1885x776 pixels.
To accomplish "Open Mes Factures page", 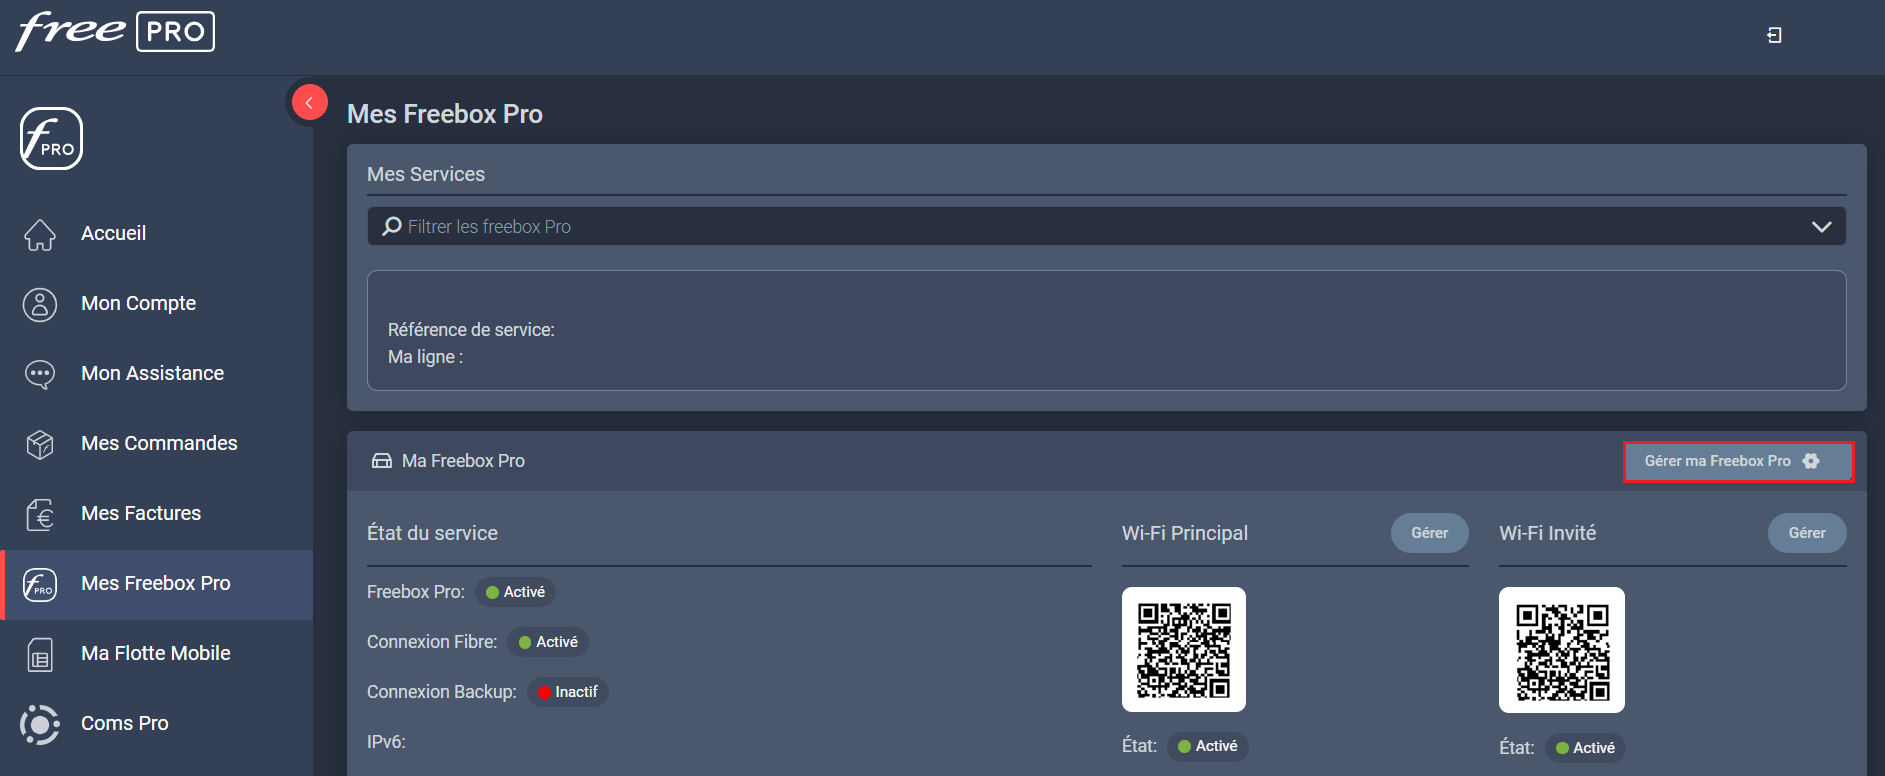I will tap(158, 514).
